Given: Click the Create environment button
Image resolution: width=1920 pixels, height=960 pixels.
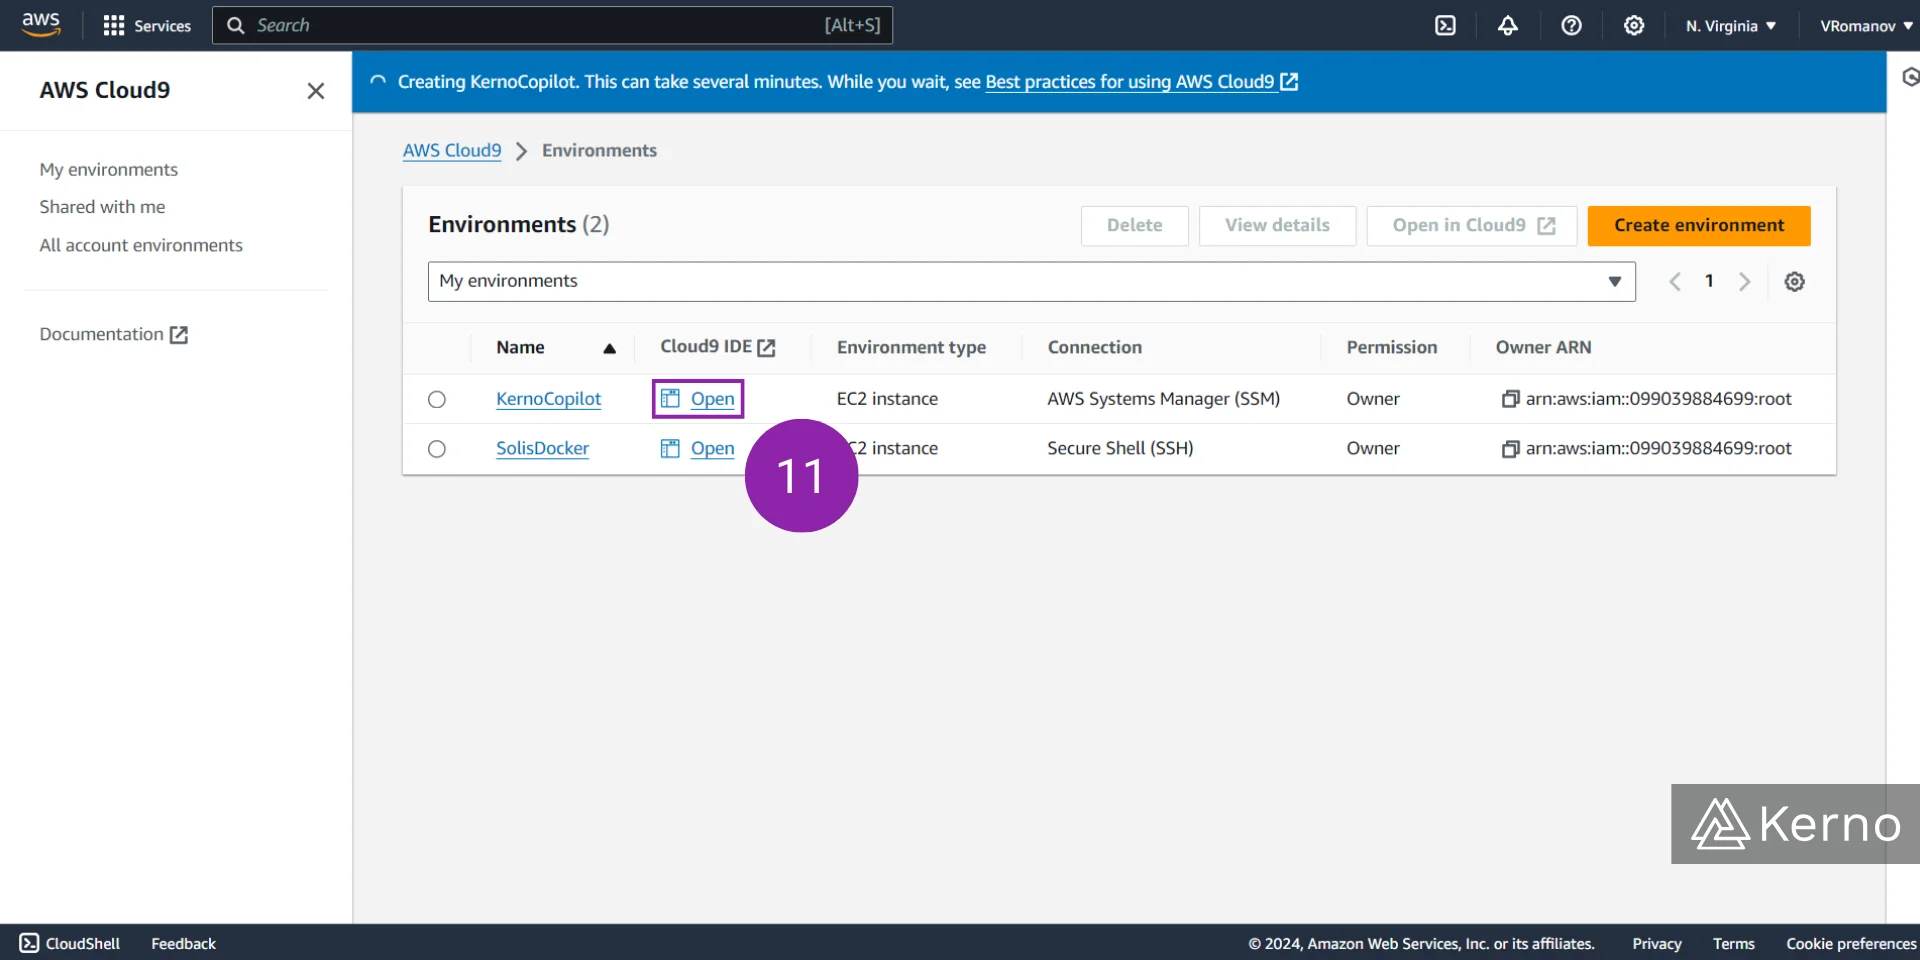Looking at the screenshot, I should (1699, 226).
